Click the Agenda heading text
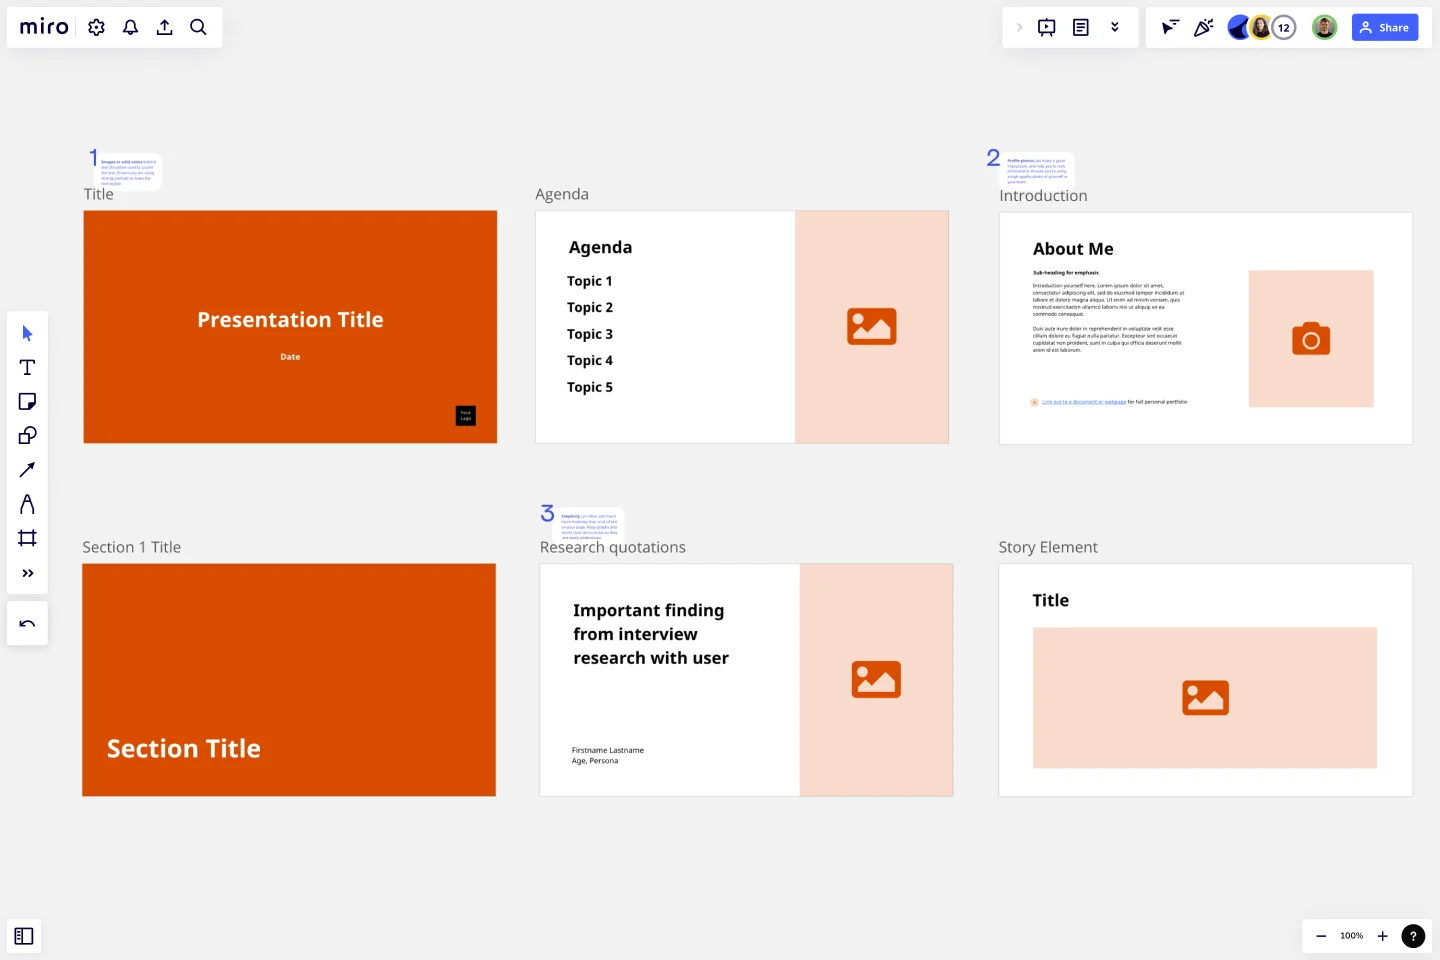 tap(600, 247)
